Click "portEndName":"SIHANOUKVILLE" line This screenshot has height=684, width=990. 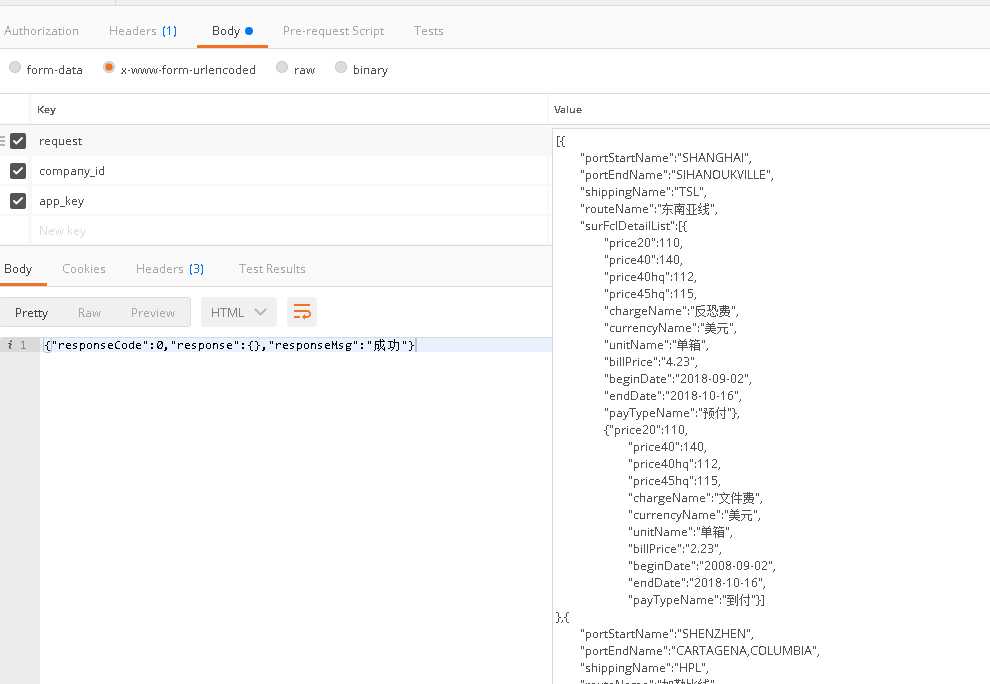[x=677, y=175]
